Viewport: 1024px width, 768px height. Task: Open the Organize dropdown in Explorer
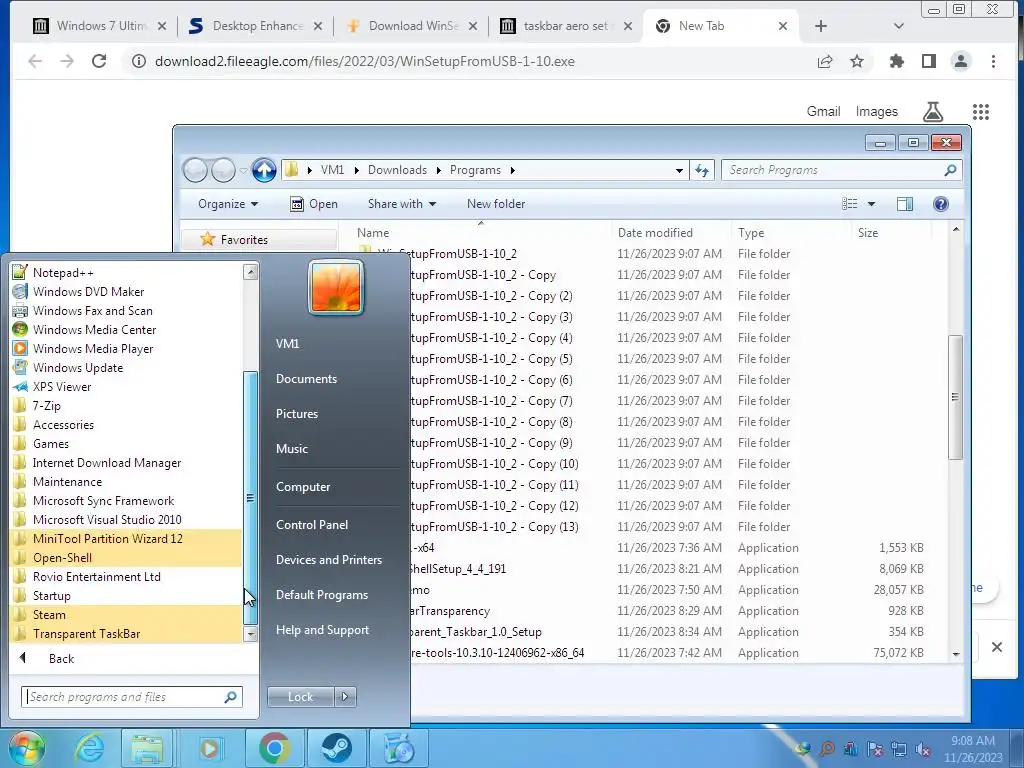(228, 204)
